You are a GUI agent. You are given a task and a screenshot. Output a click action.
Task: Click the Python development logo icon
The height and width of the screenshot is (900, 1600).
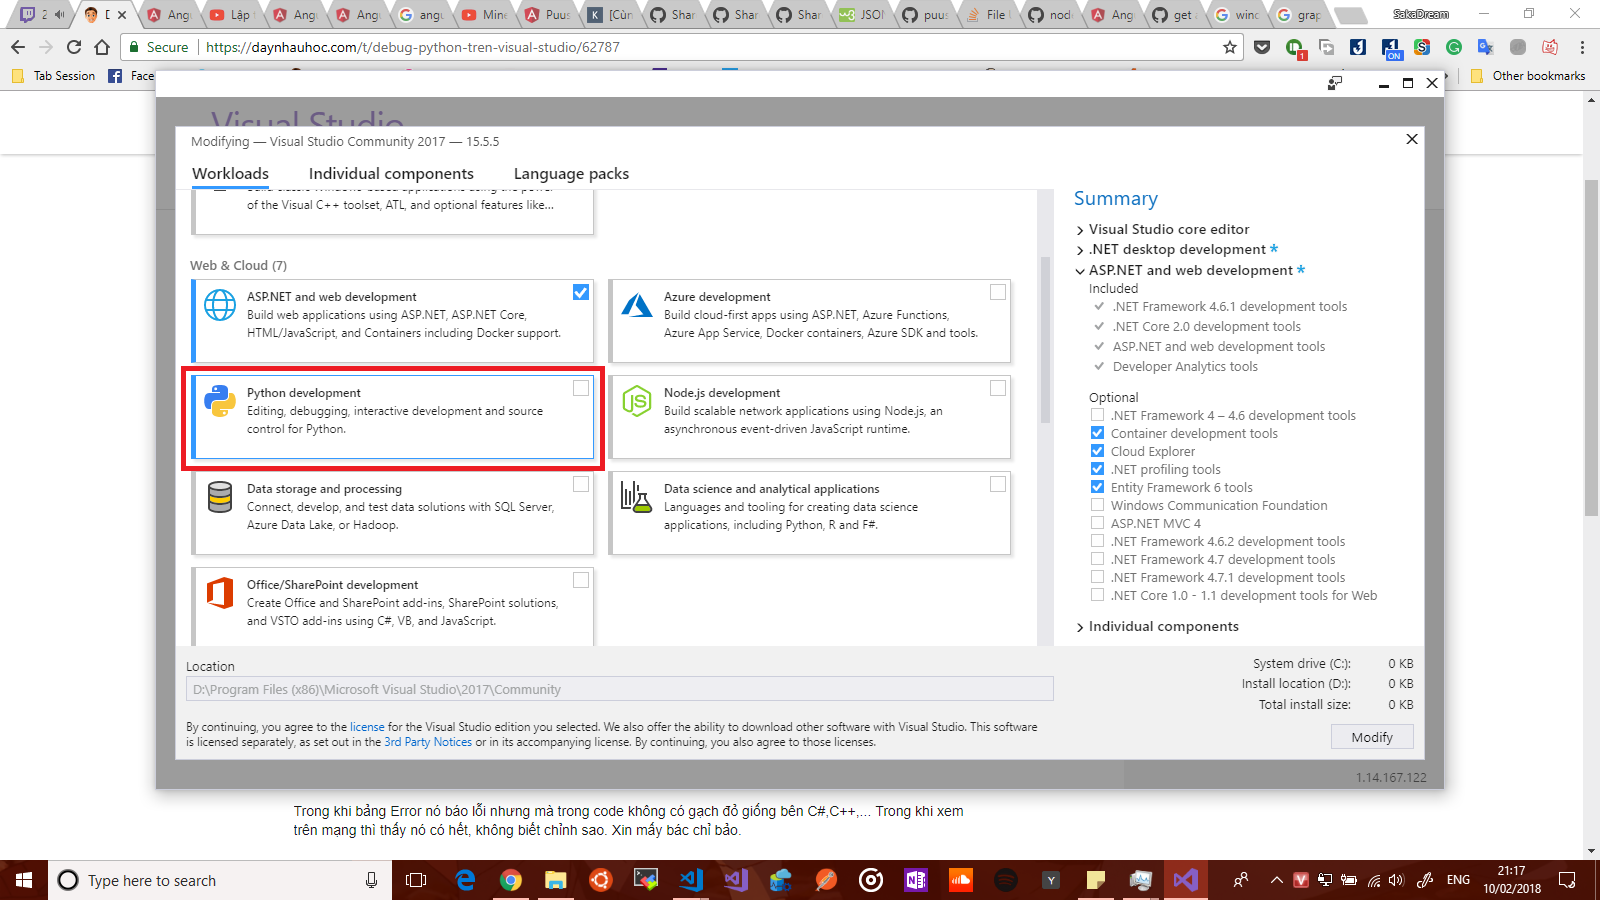(x=220, y=401)
